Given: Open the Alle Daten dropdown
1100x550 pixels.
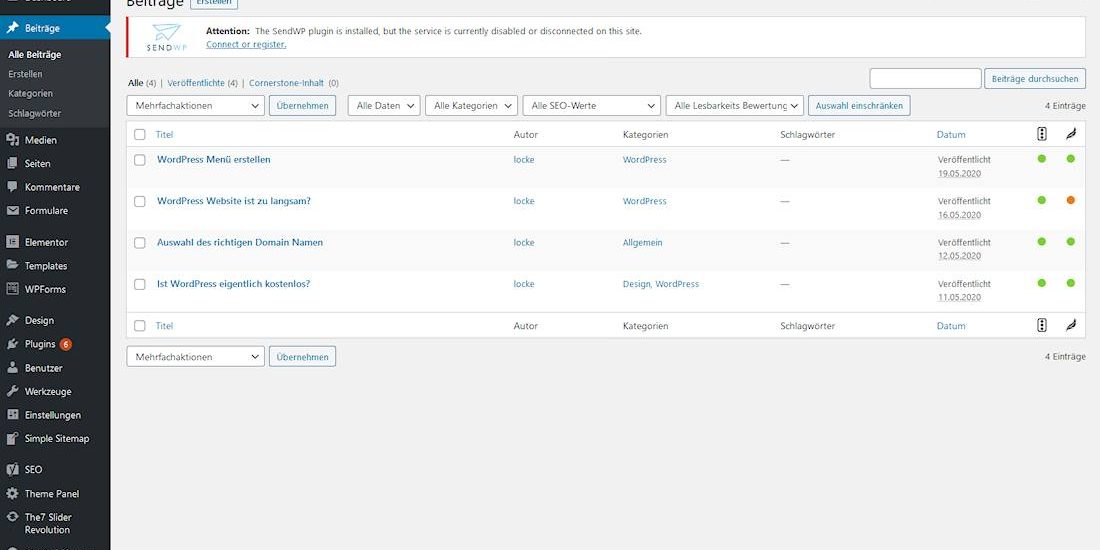Looking at the screenshot, I should [x=384, y=106].
